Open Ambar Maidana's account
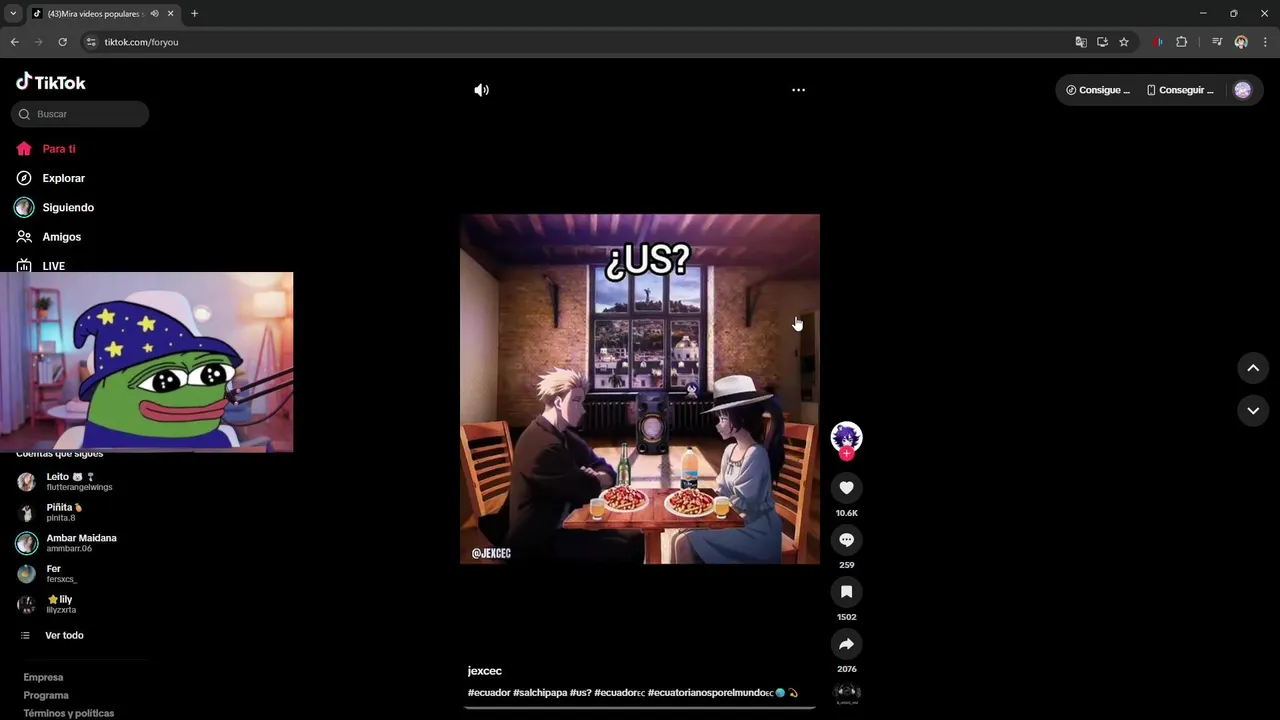The height and width of the screenshot is (720, 1280). (x=67, y=543)
